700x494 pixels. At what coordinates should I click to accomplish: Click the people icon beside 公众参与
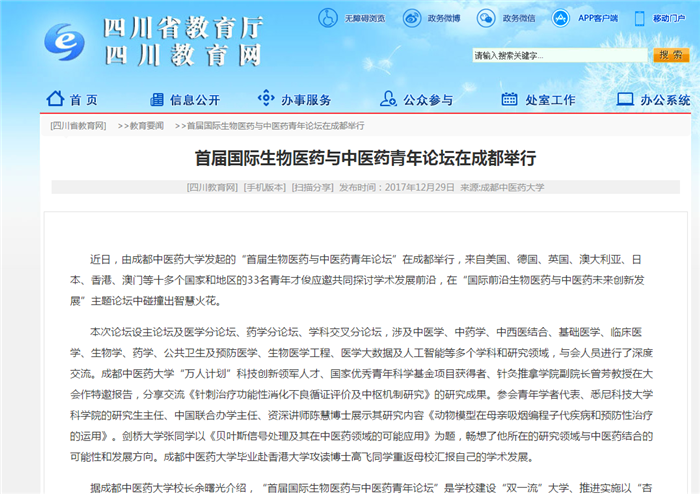388,100
